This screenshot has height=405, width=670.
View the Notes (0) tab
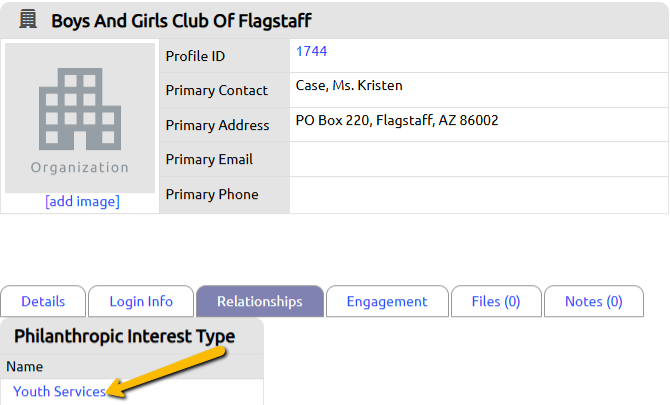594,301
